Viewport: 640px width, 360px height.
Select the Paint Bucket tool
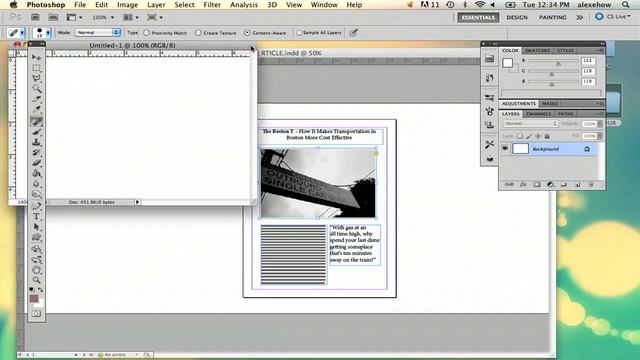[36, 173]
